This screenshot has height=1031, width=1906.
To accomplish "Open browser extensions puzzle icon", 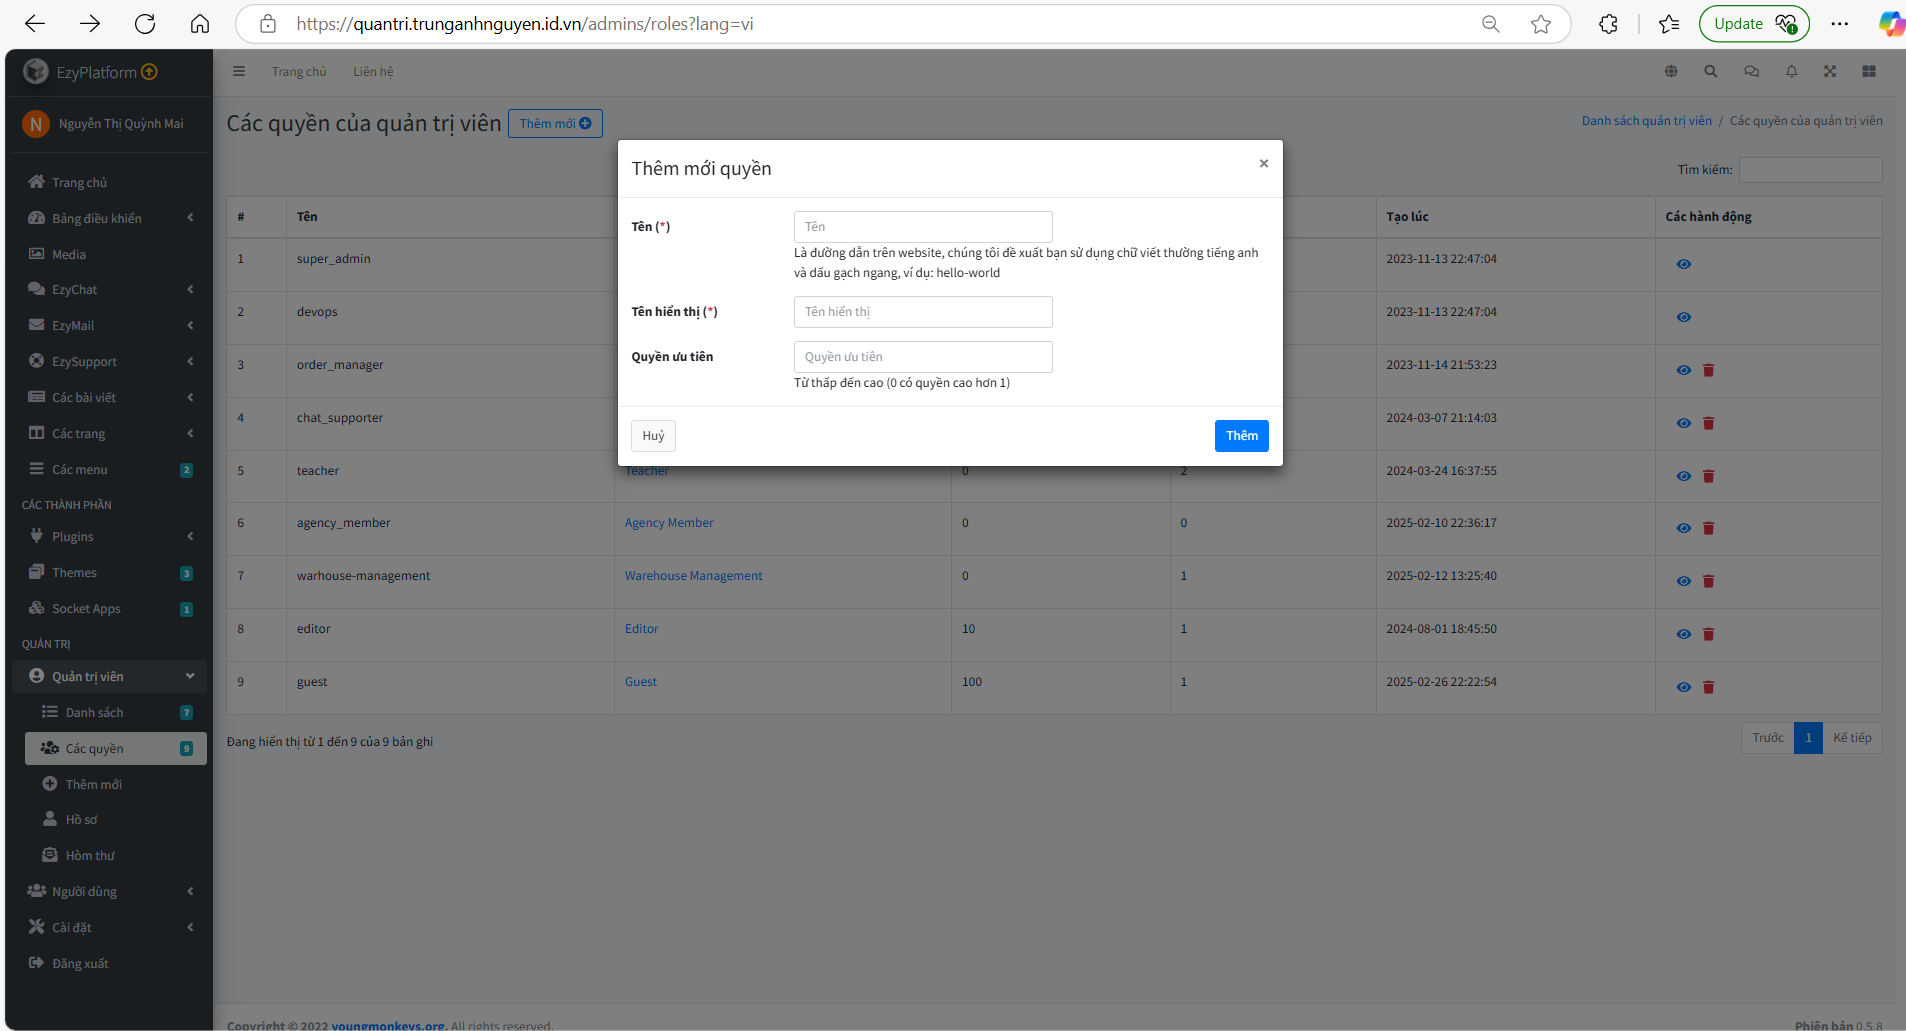I will [1608, 24].
